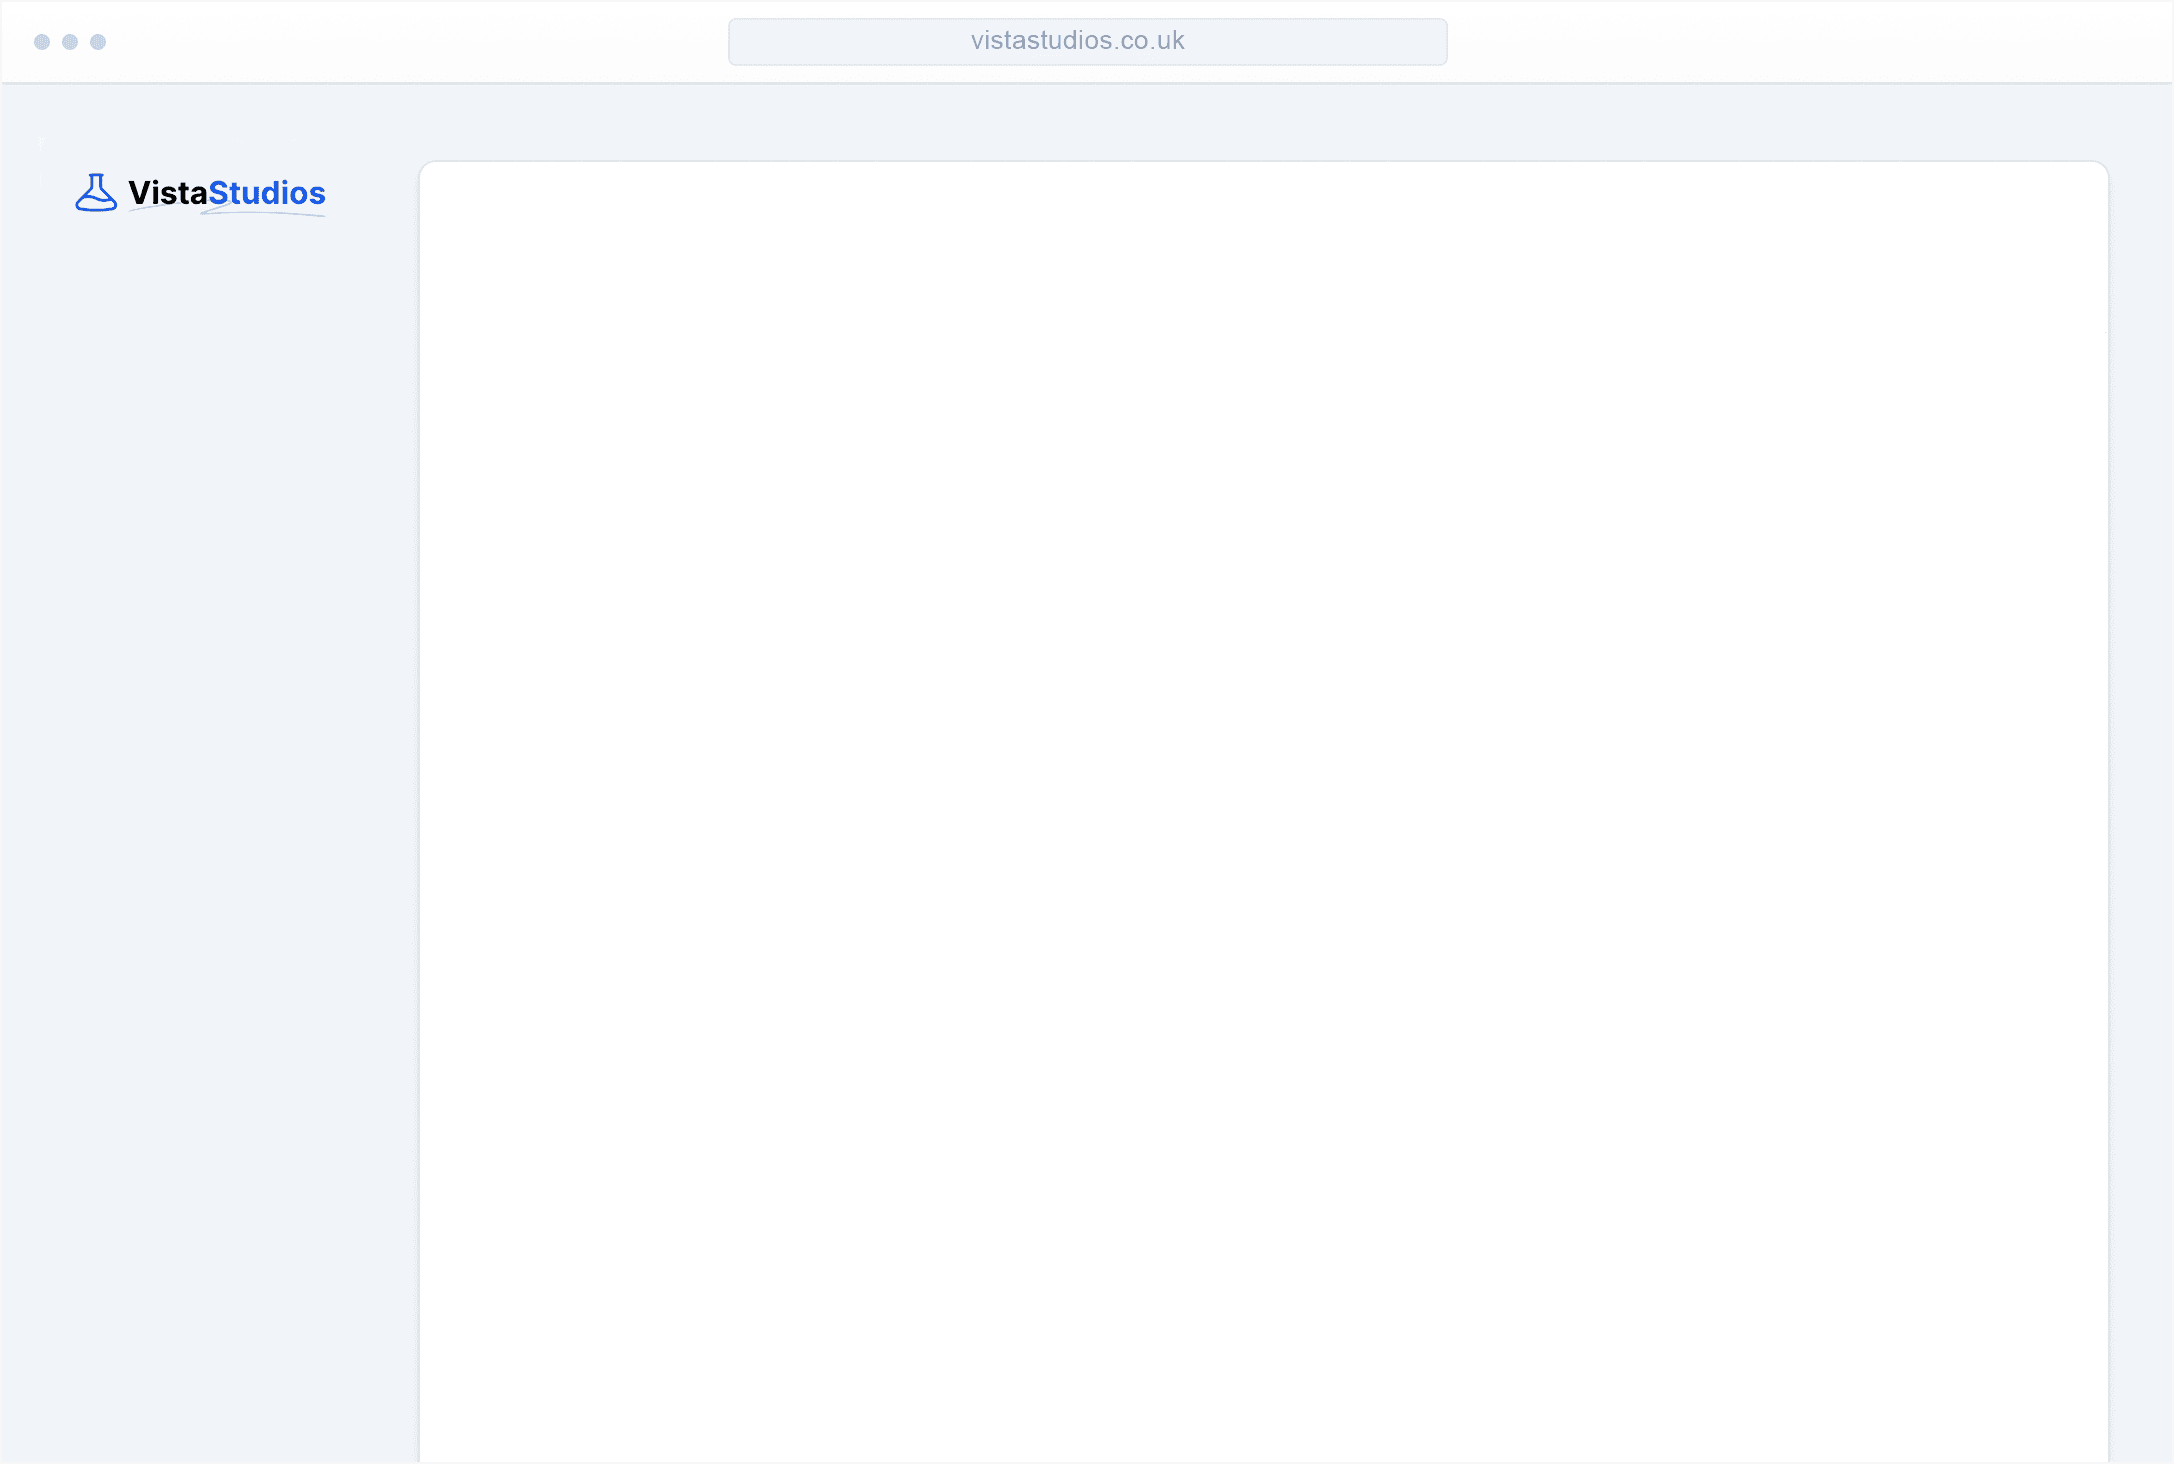Click the third window control dot
This screenshot has height=1464, width=2174.
tap(98, 42)
